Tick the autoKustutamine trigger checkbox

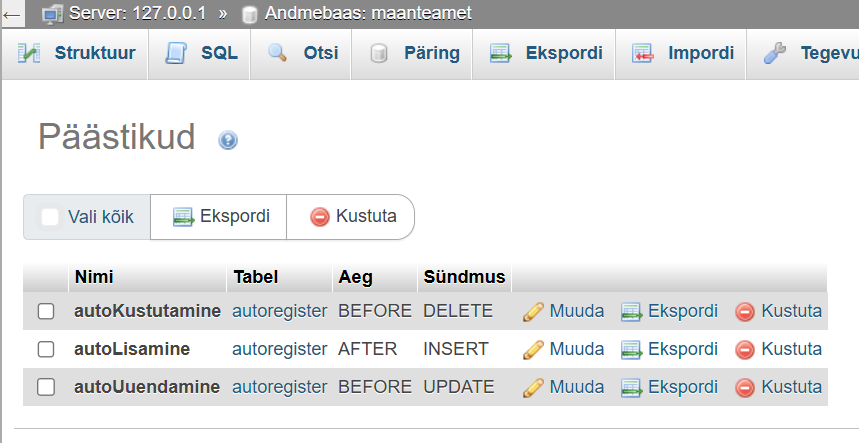point(46,312)
